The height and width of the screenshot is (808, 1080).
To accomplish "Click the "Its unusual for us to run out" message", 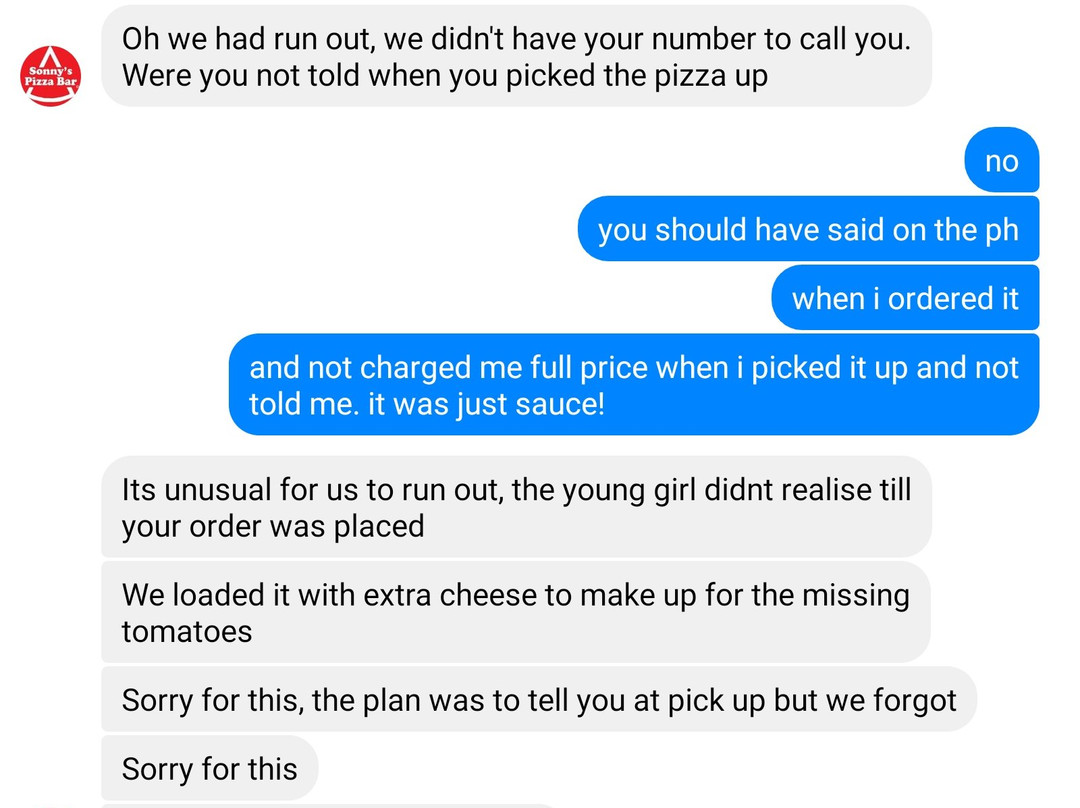I will coord(516,507).
